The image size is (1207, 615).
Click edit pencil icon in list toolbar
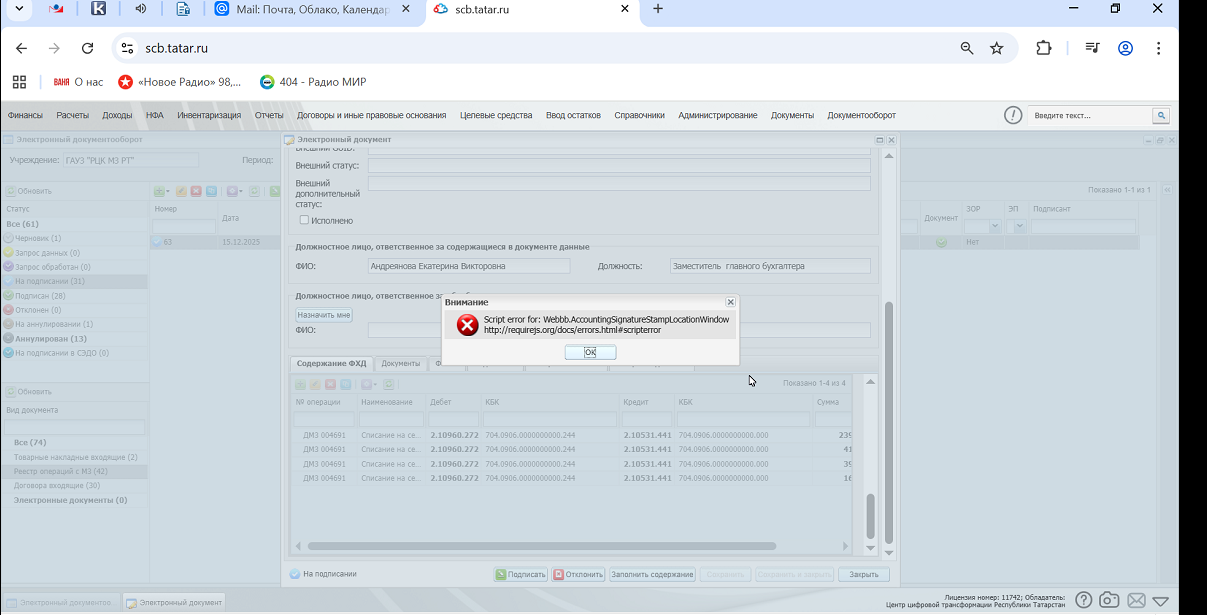[x=181, y=191]
